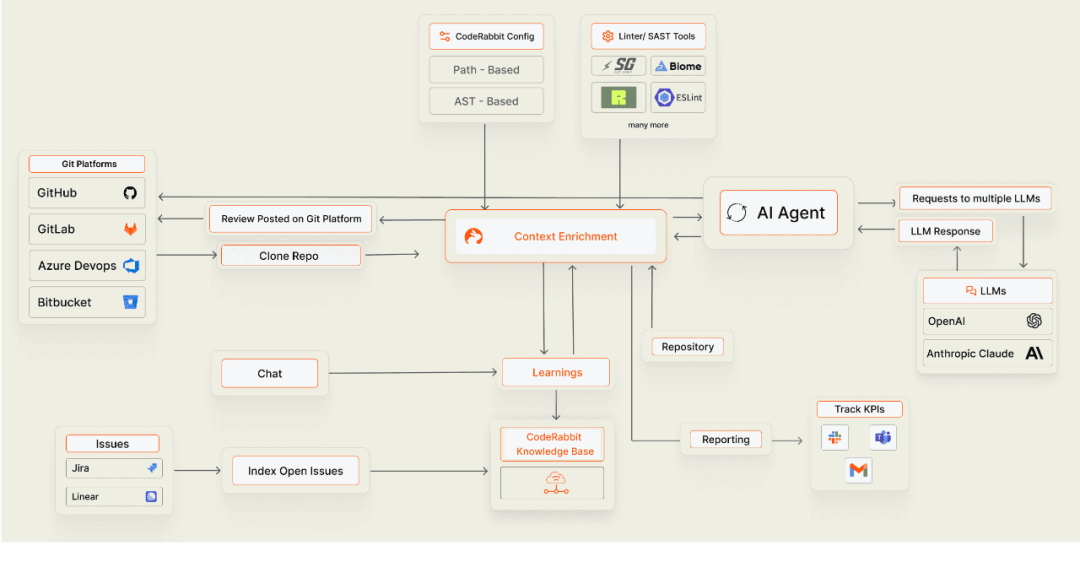Screen dimensions: 1080x578
Task: Click the OpenAI logo icon
Action: click(1034, 321)
